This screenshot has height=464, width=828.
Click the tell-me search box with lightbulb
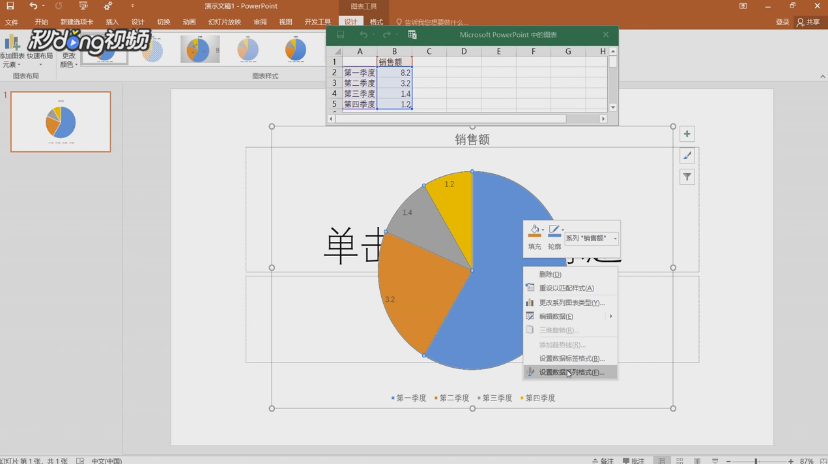[432, 22]
